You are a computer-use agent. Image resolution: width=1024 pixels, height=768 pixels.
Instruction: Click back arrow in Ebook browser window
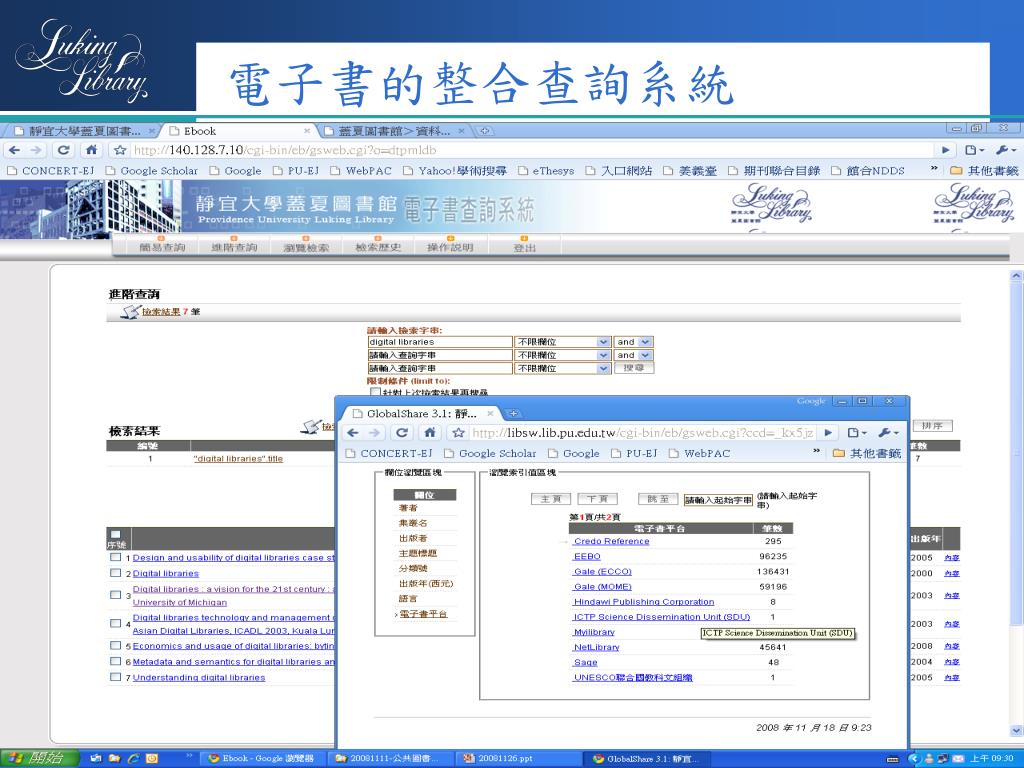(14, 150)
